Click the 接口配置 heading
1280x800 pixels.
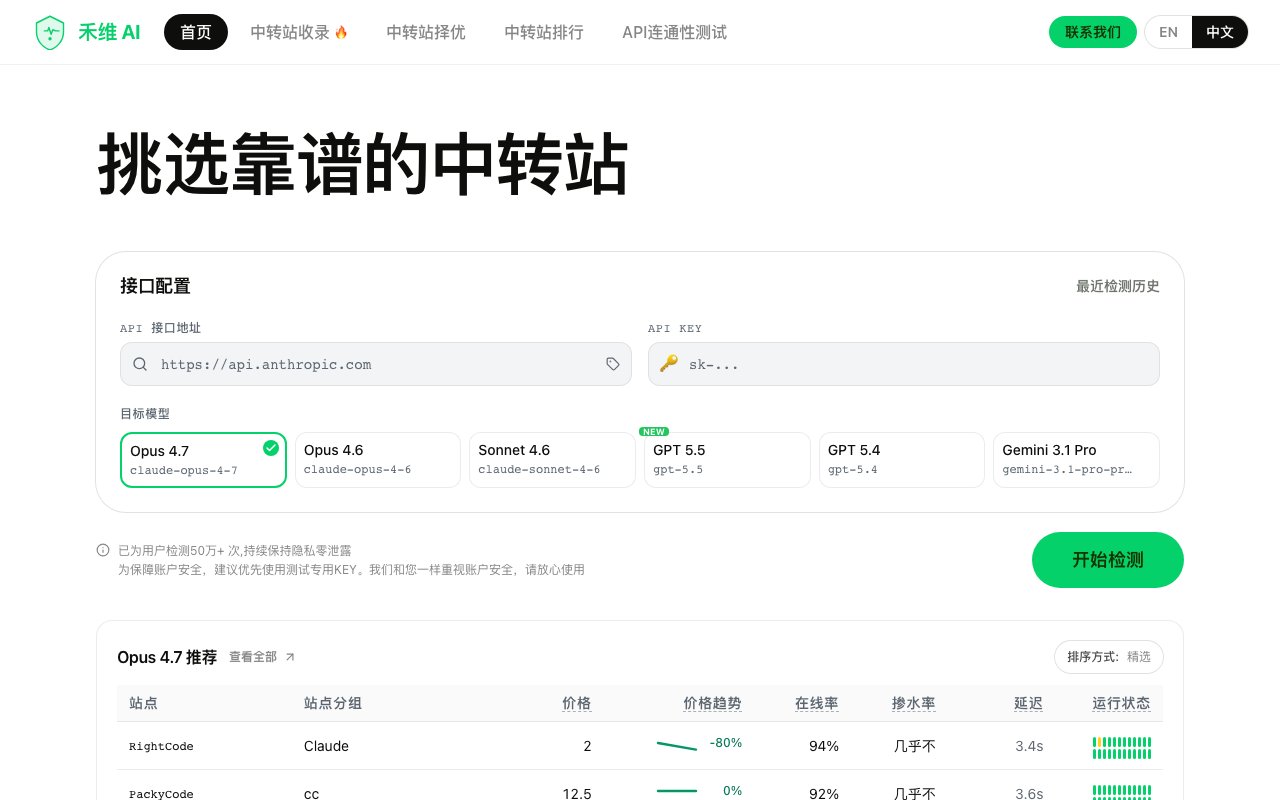(x=155, y=286)
